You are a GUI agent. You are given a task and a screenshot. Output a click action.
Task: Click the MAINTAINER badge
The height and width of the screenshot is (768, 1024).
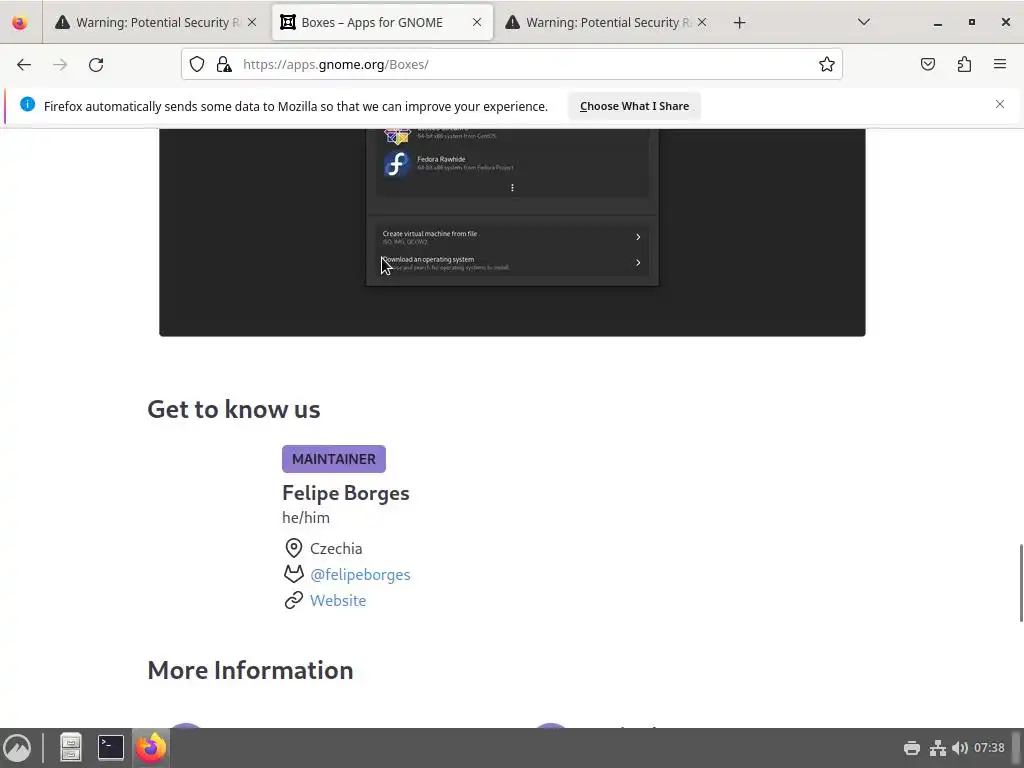334,459
